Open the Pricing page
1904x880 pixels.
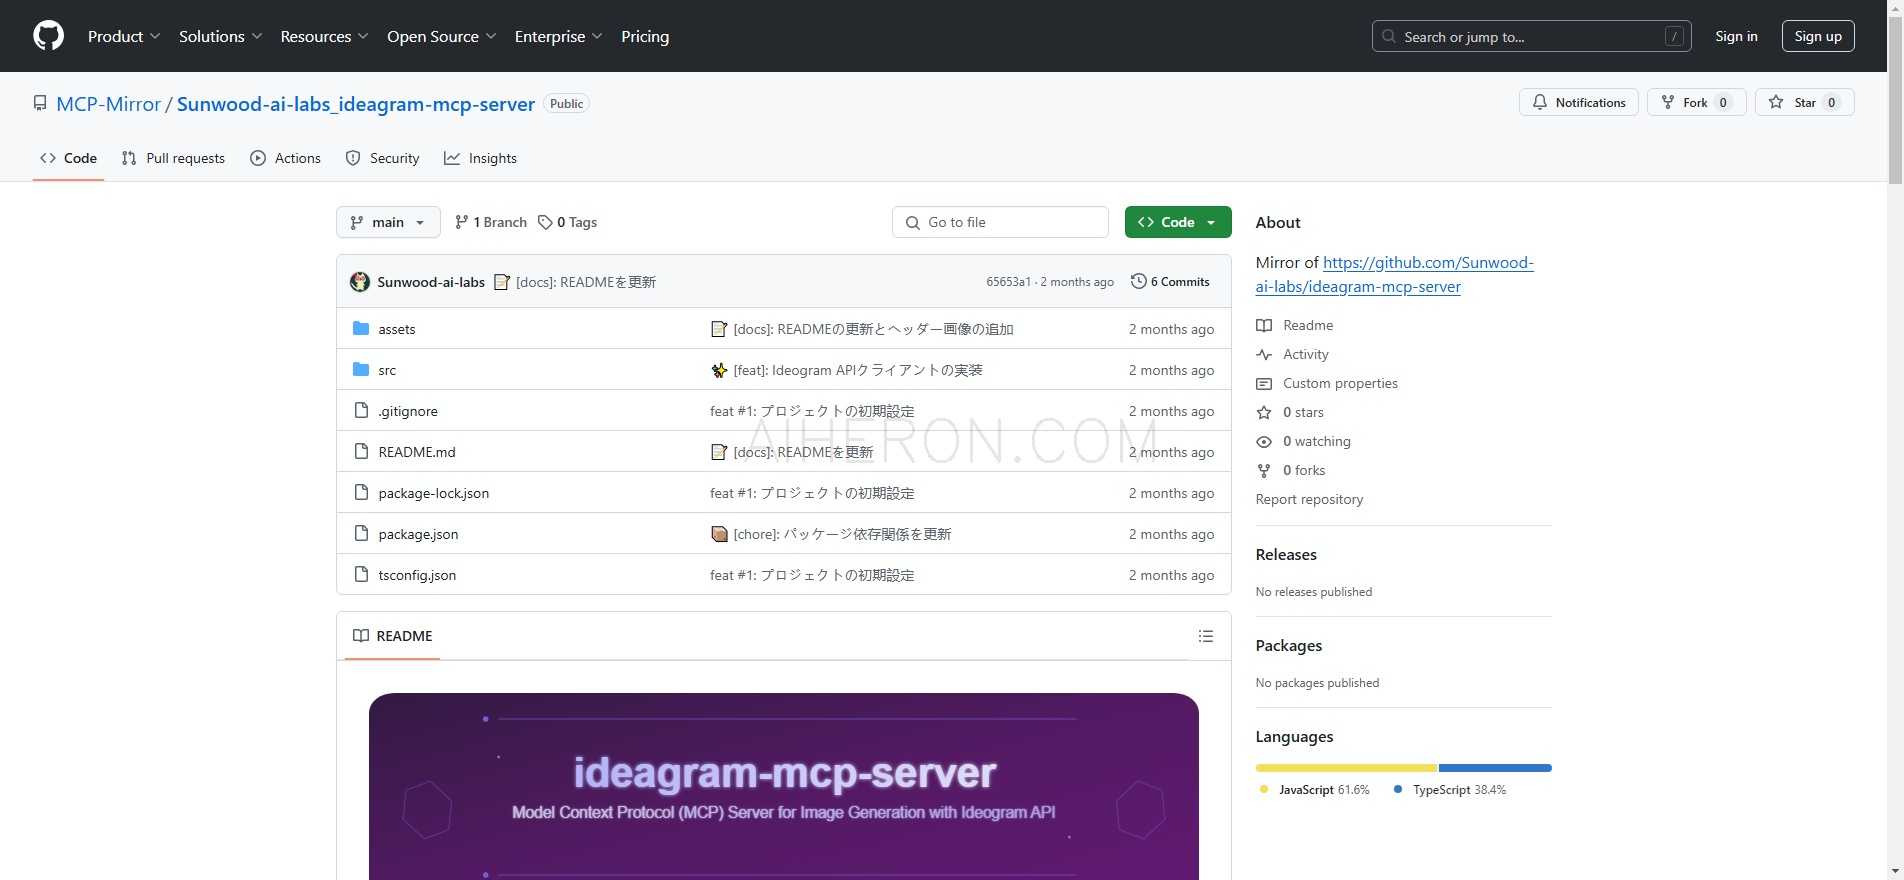coord(645,36)
